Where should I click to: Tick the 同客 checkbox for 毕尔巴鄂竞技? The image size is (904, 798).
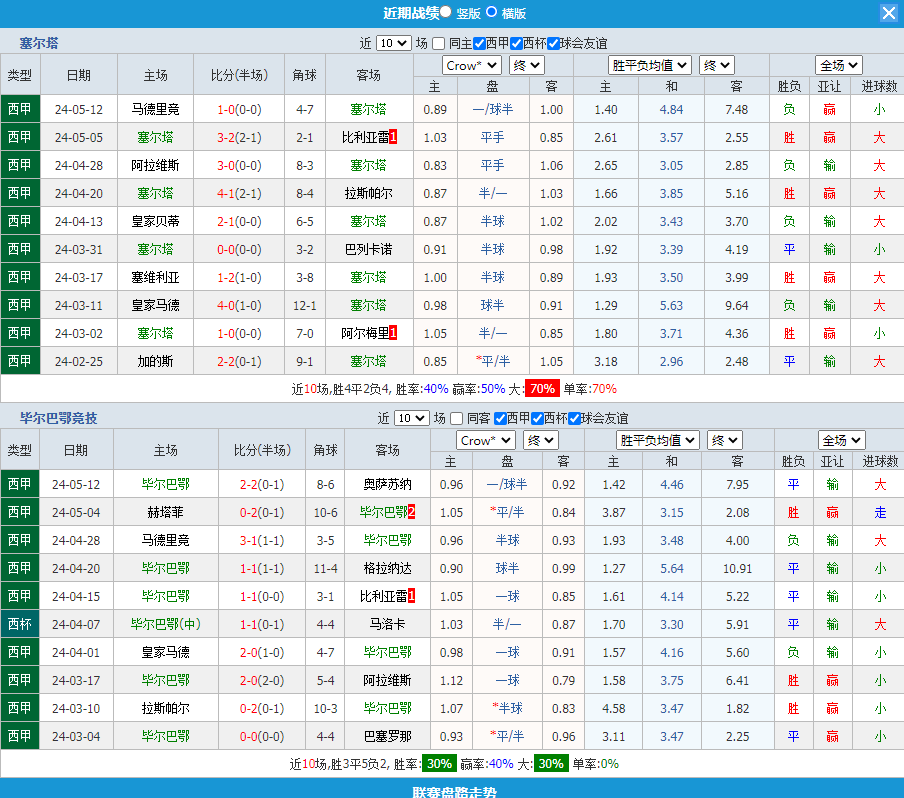(457, 418)
